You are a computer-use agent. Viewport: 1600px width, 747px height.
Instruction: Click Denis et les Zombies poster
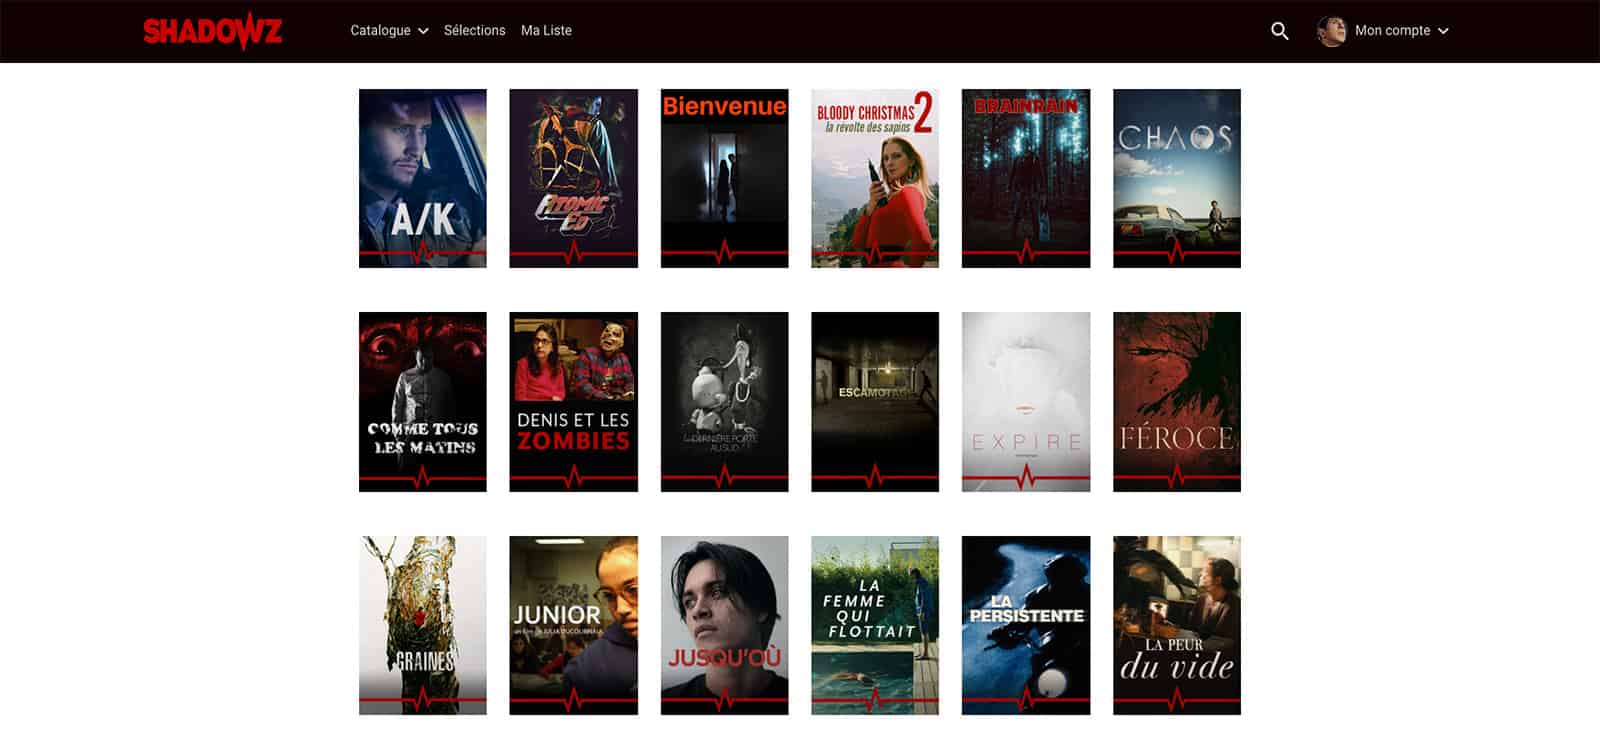point(573,401)
